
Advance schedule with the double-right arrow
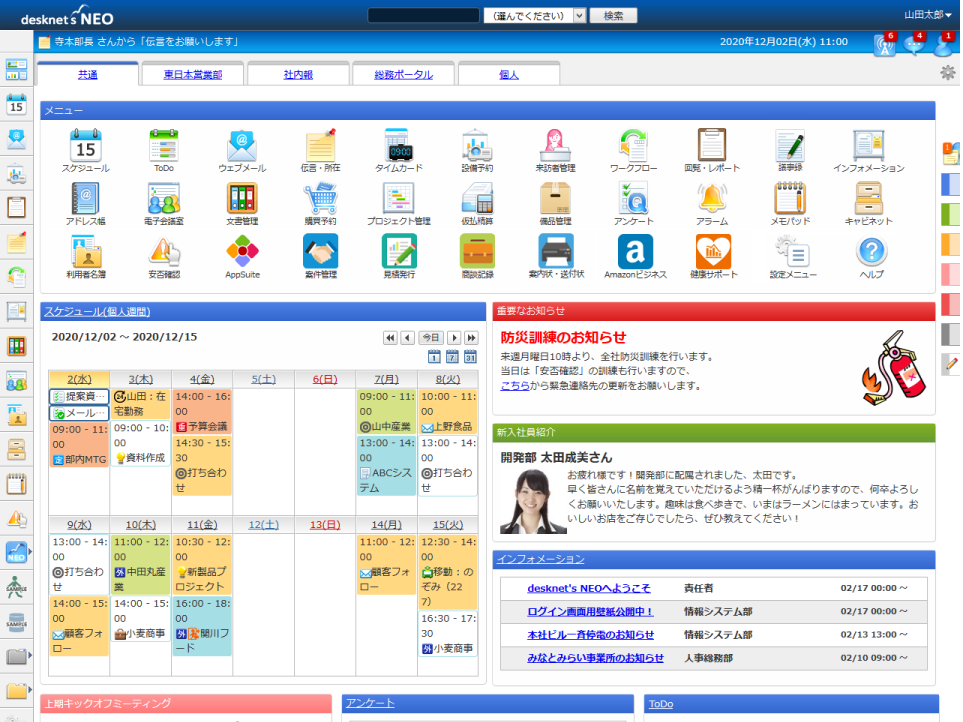471,338
